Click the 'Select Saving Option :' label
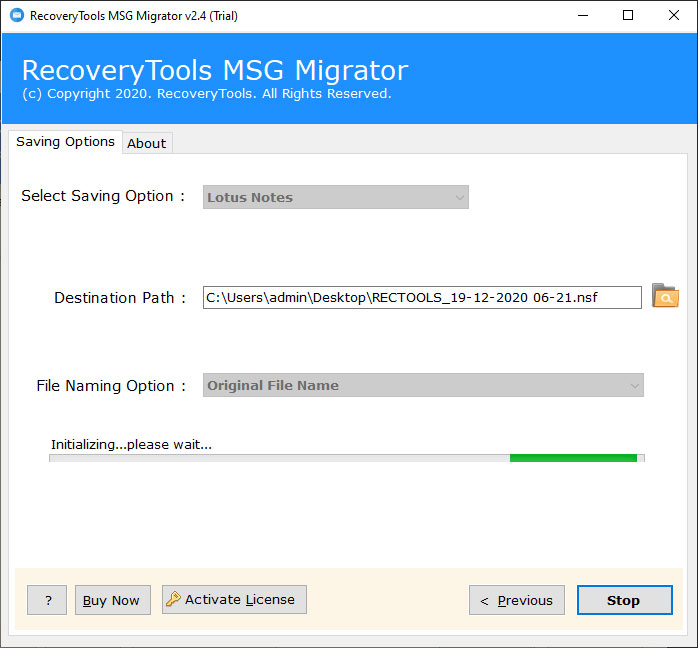This screenshot has width=698, height=648. coord(103,196)
